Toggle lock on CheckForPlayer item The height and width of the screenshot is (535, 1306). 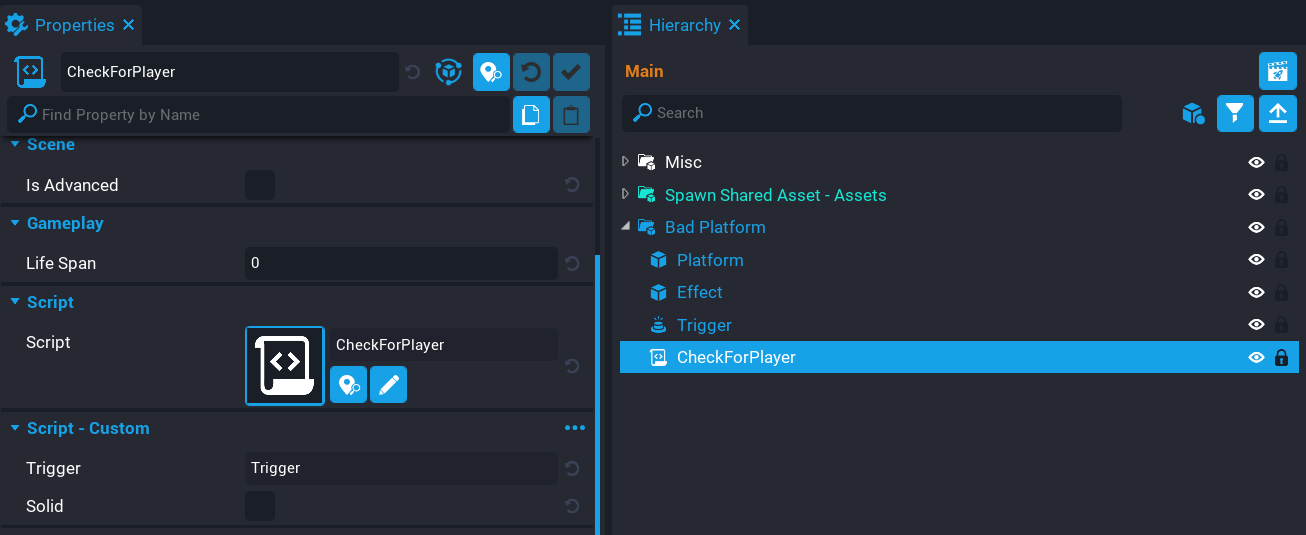1281,358
